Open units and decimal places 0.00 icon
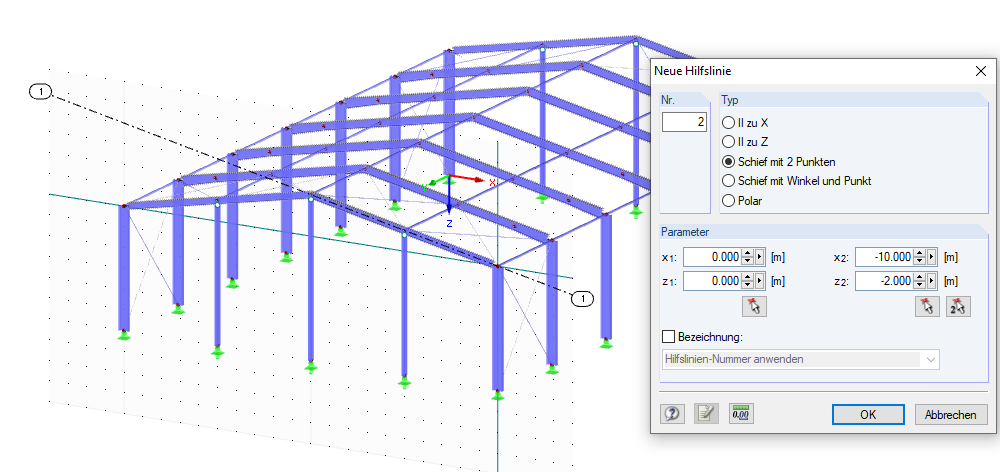The height and width of the screenshot is (472, 1000). pos(741,414)
